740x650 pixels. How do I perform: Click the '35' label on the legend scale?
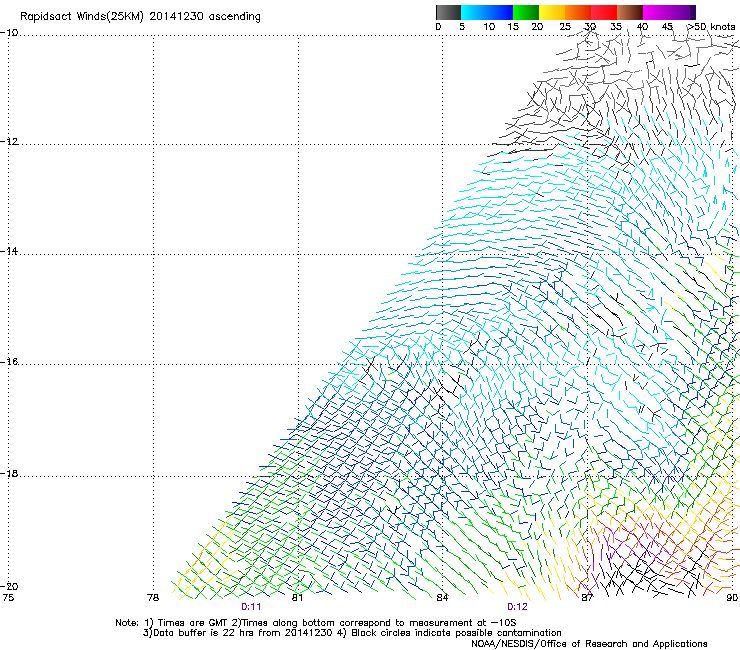pyautogui.click(x=616, y=27)
